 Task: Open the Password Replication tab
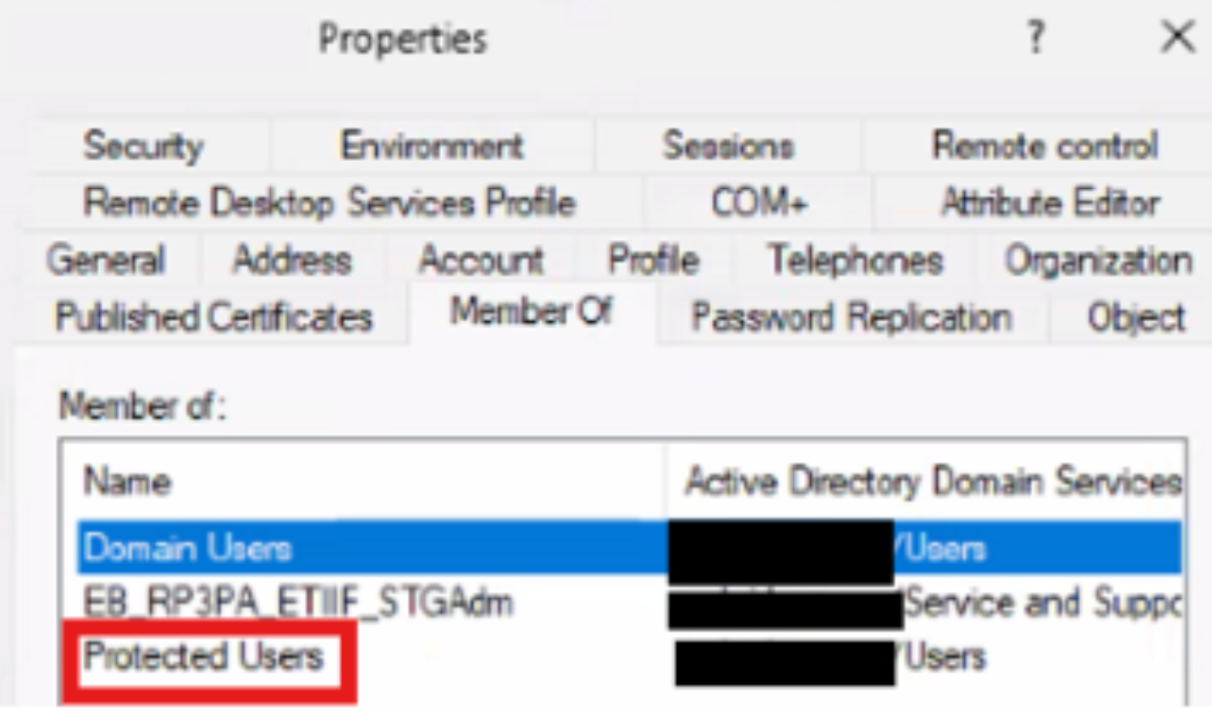click(x=851, y=318)
